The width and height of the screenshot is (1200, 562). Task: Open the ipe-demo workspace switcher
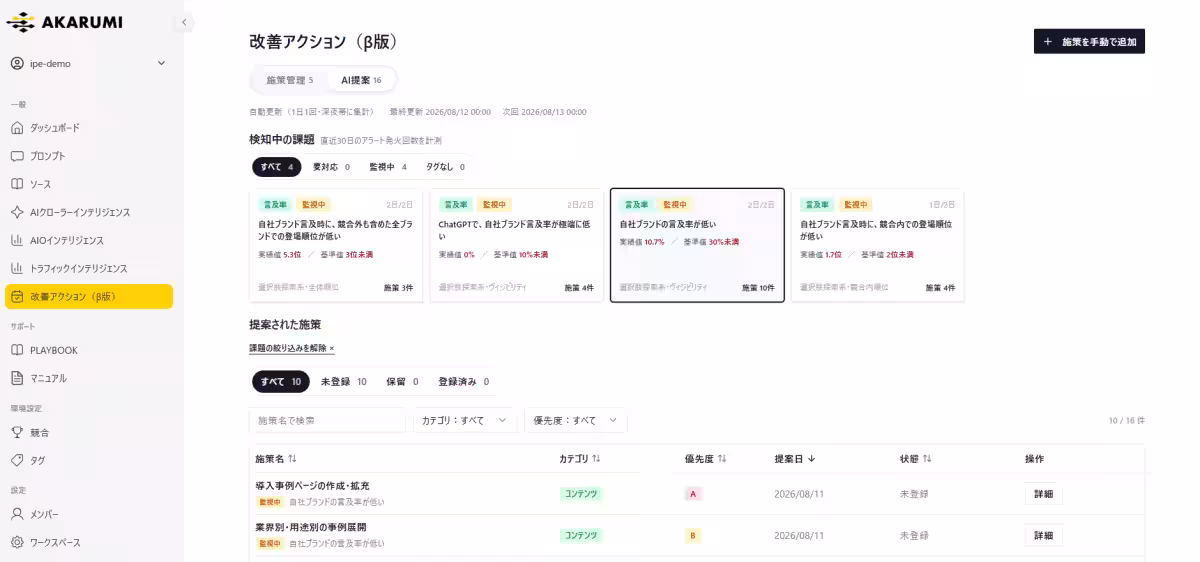coord(88,63)
